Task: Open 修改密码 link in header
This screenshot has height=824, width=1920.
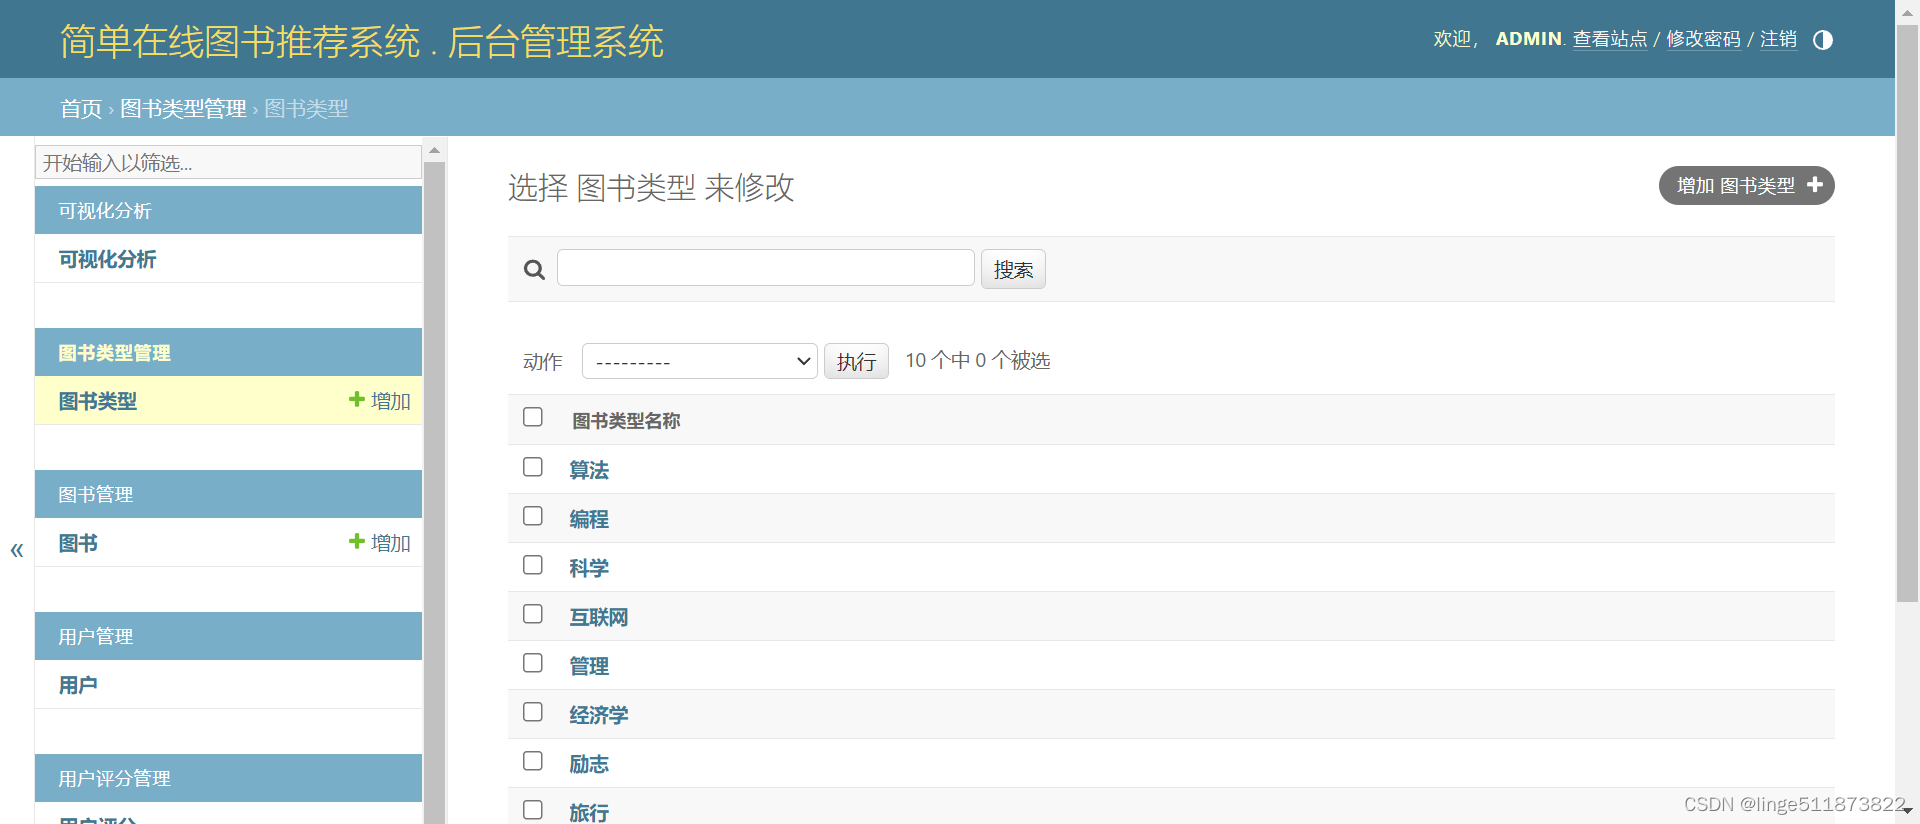Action: (1703, 39)
